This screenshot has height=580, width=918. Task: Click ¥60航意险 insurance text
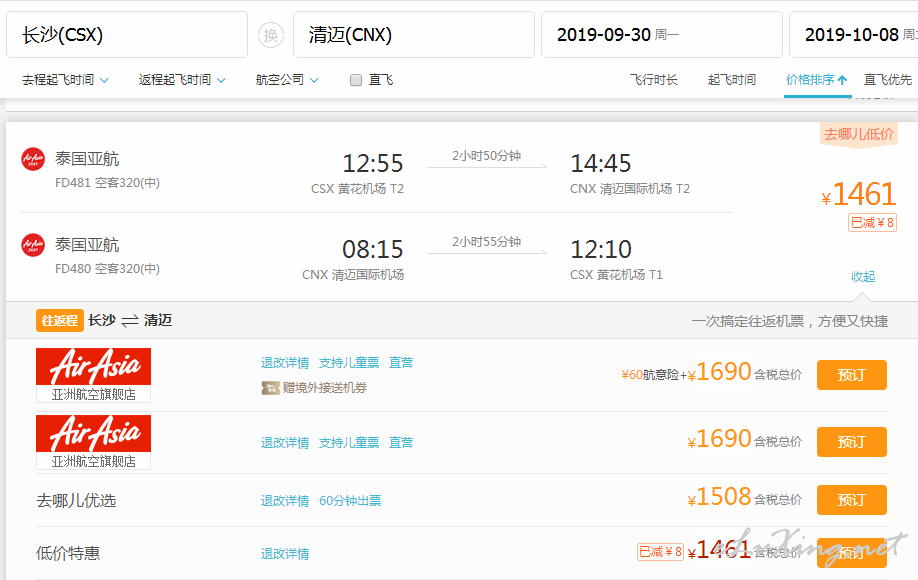650,375
